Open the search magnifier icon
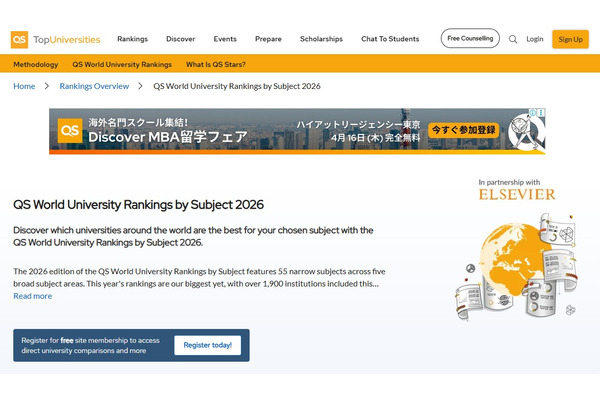Viewport: 600px width, 400px height. point(513,39)
